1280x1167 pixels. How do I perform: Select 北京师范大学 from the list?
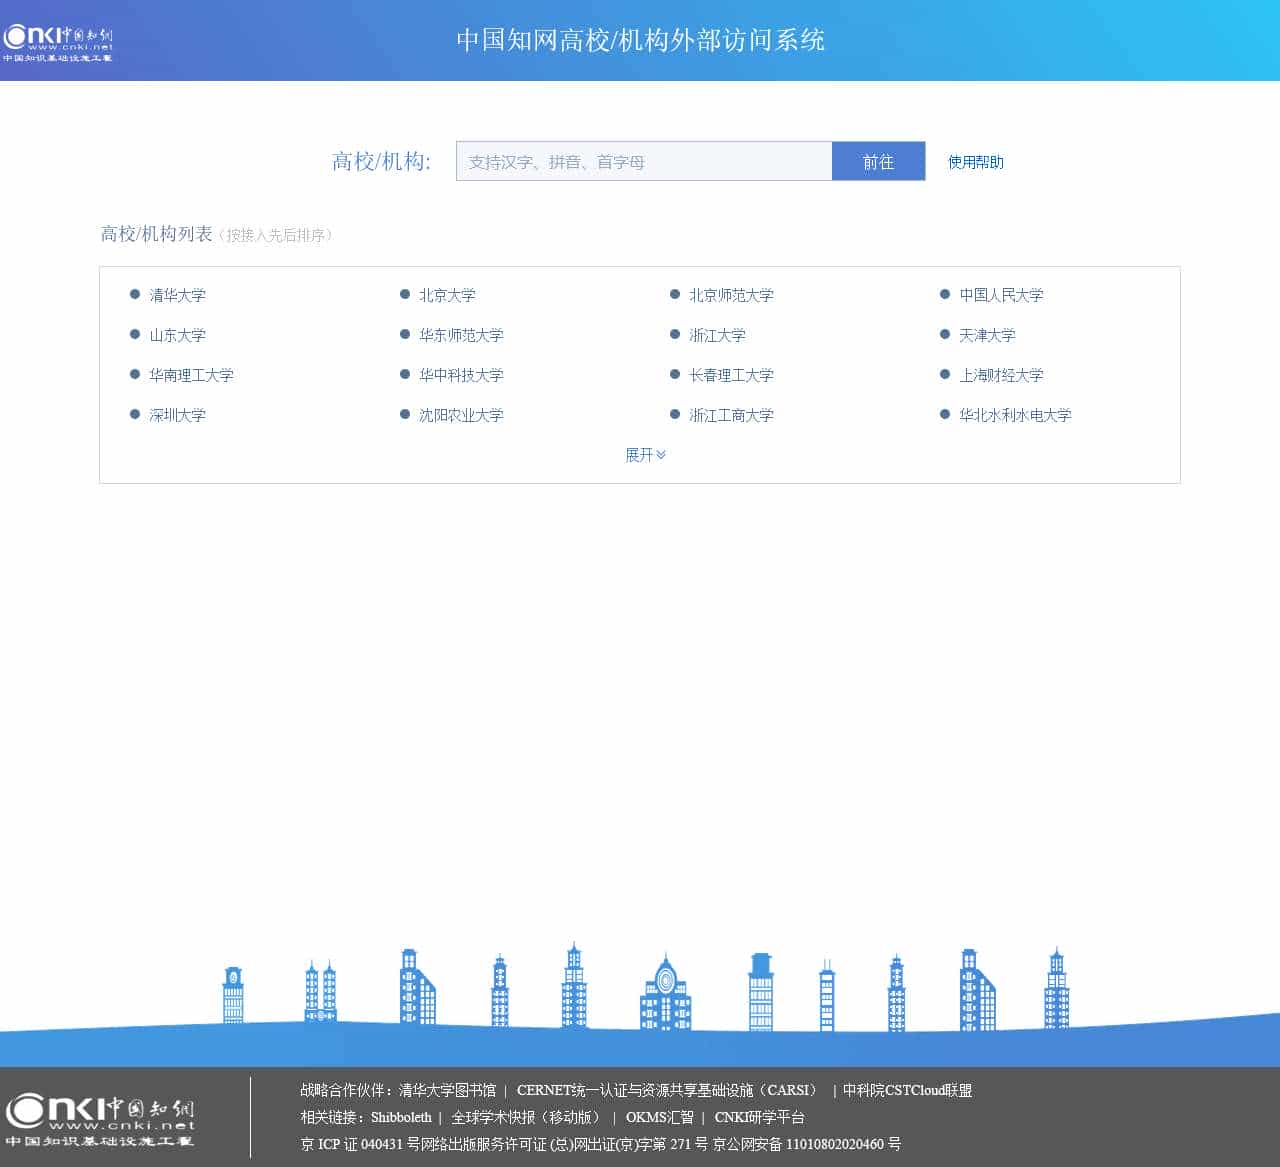point(731,295)
